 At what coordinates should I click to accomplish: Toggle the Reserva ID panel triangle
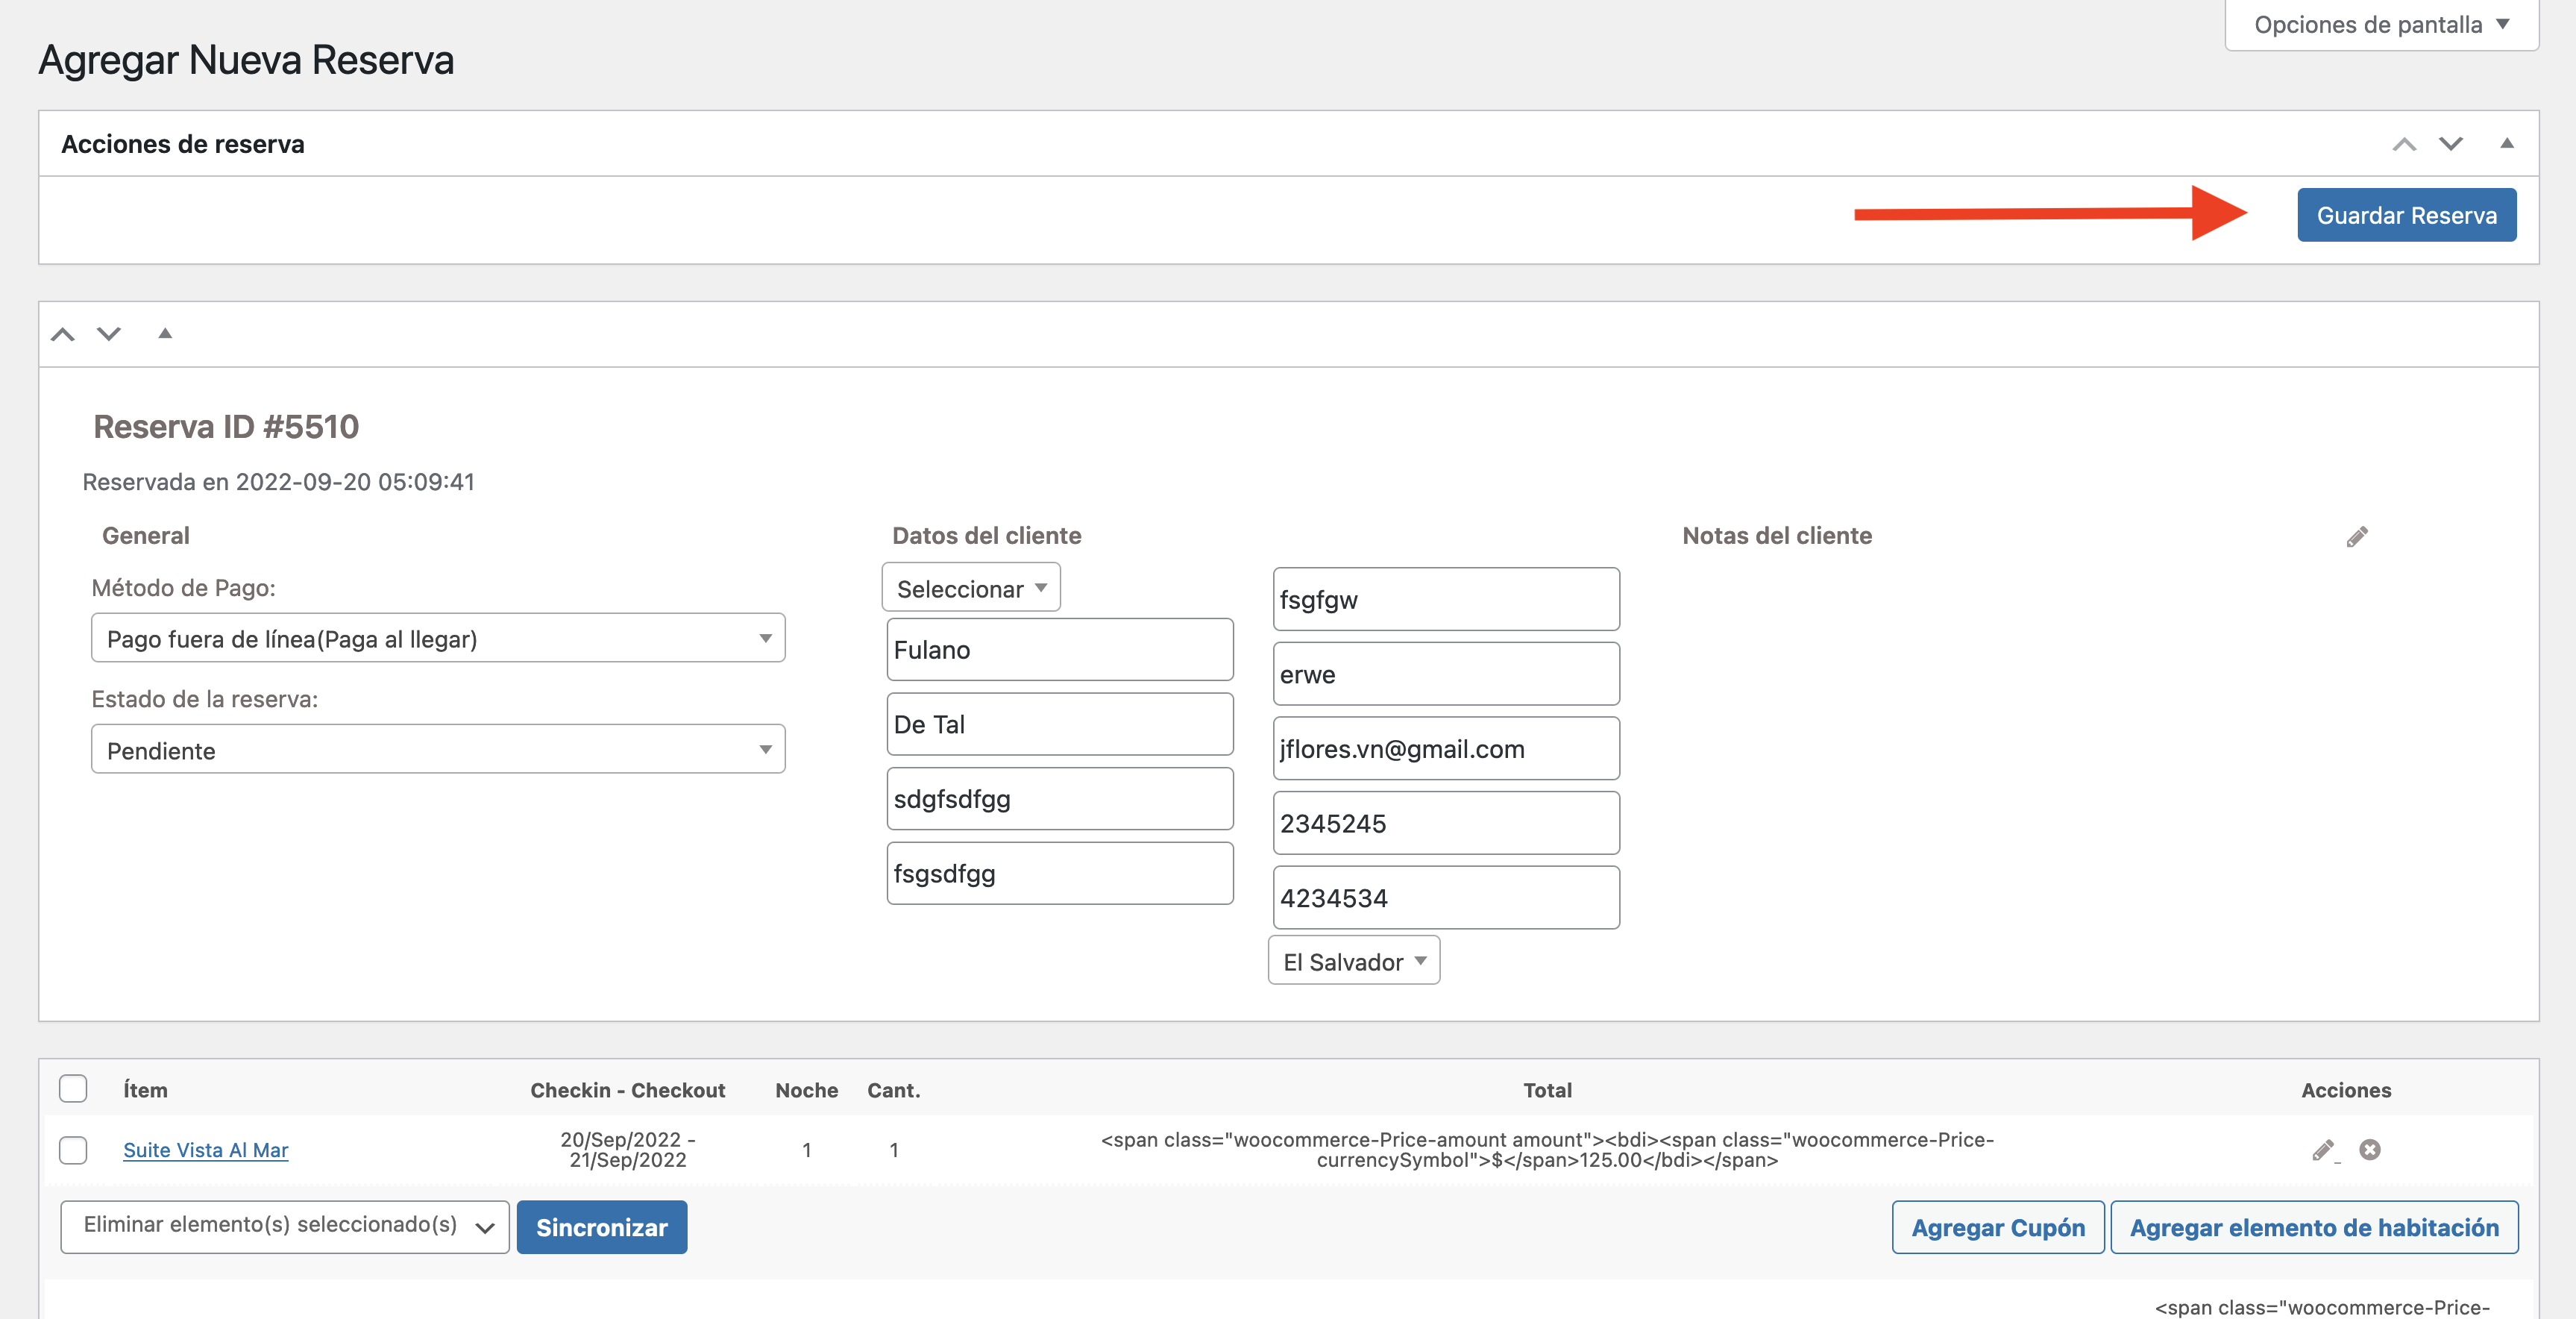click(165, 334)
